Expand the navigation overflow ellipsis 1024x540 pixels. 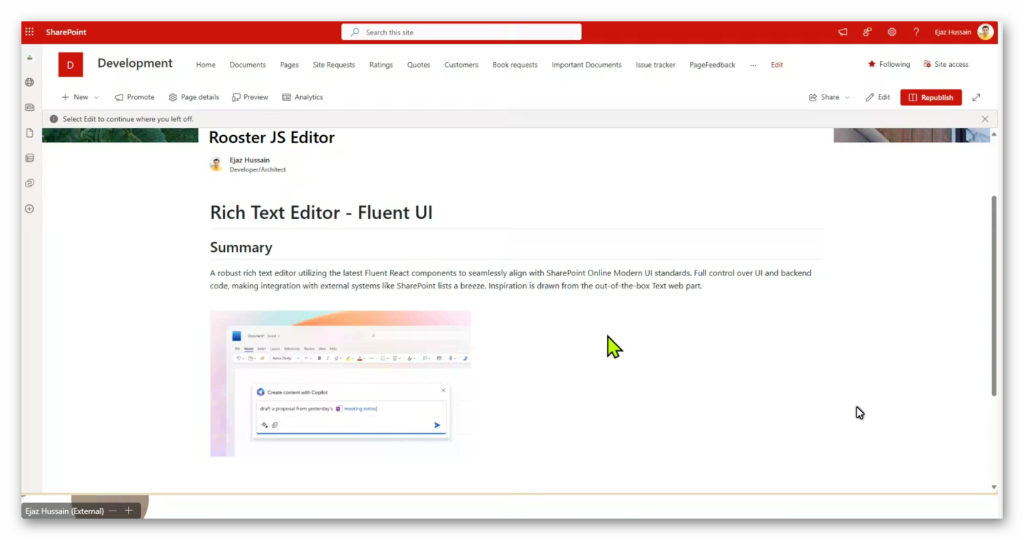tap(753, 65)
